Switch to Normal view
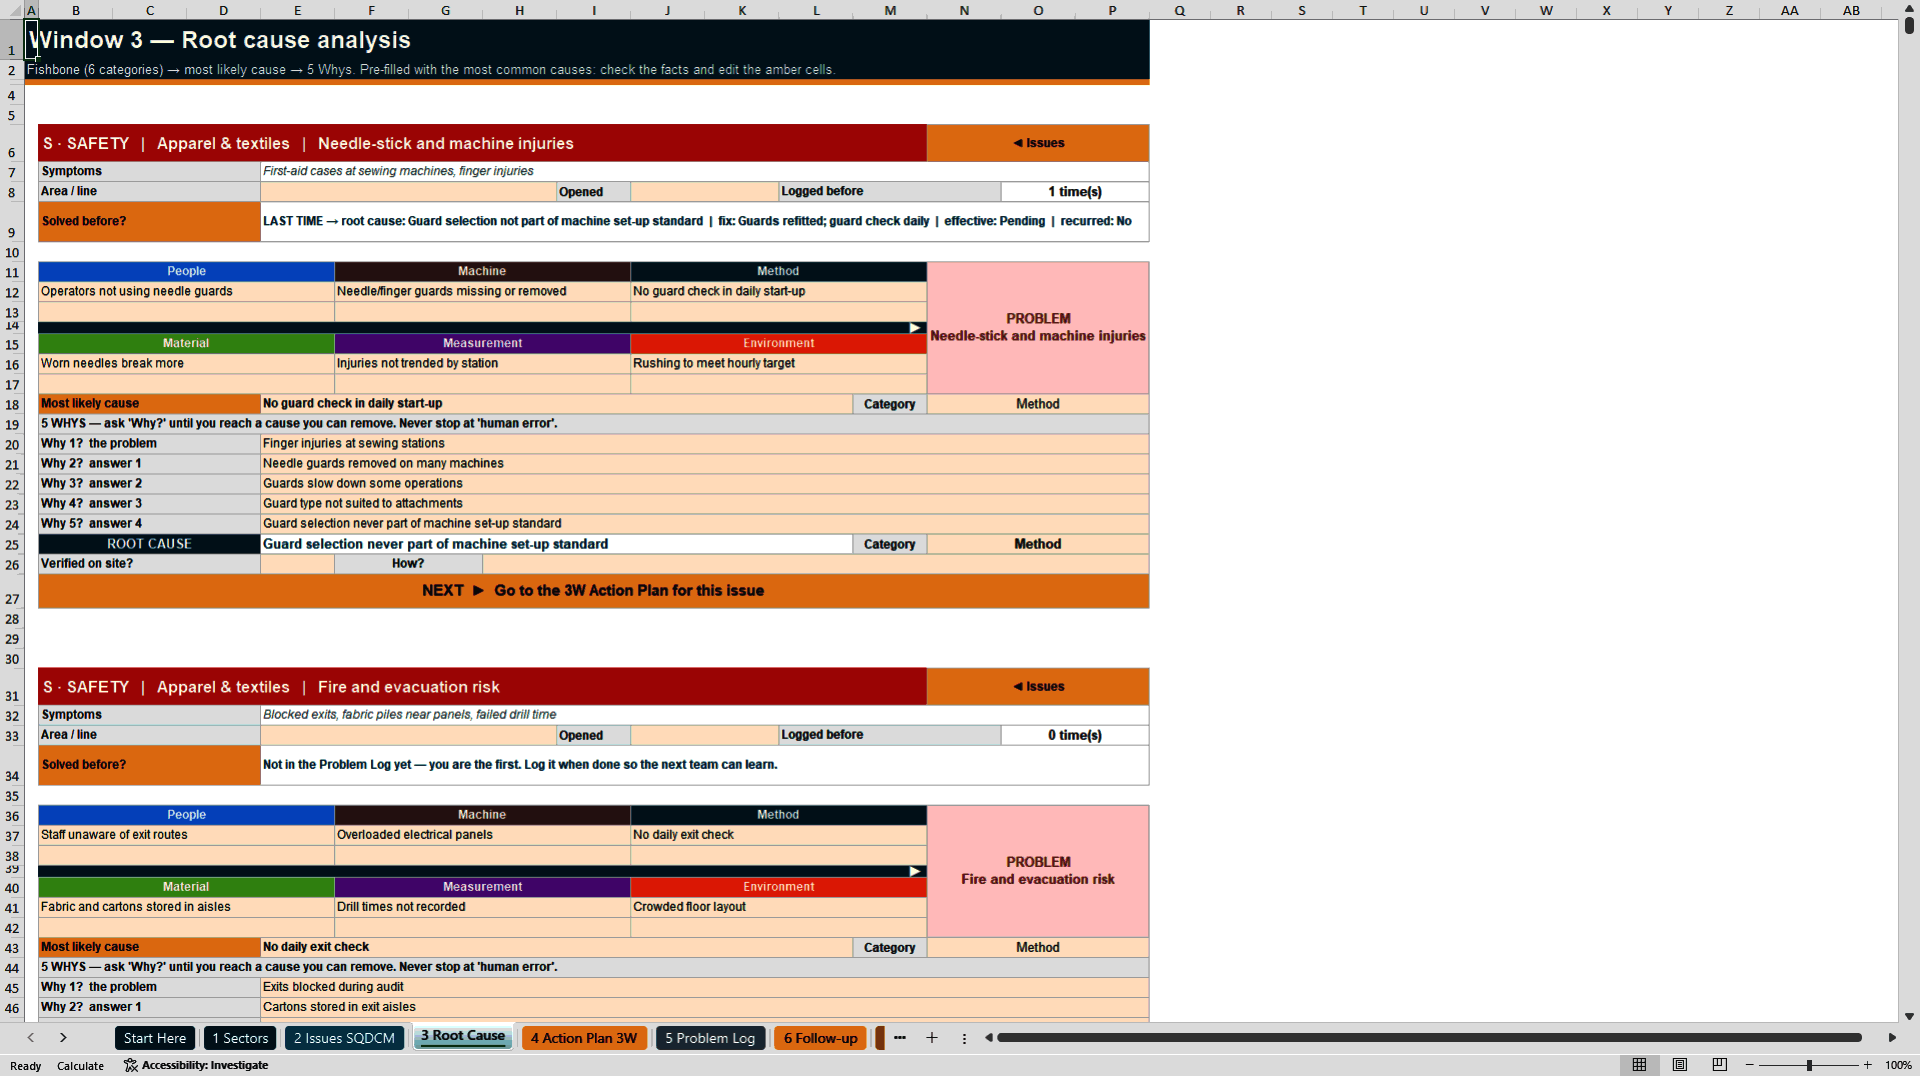 pyautogui.click(x=1639, y=1065)
